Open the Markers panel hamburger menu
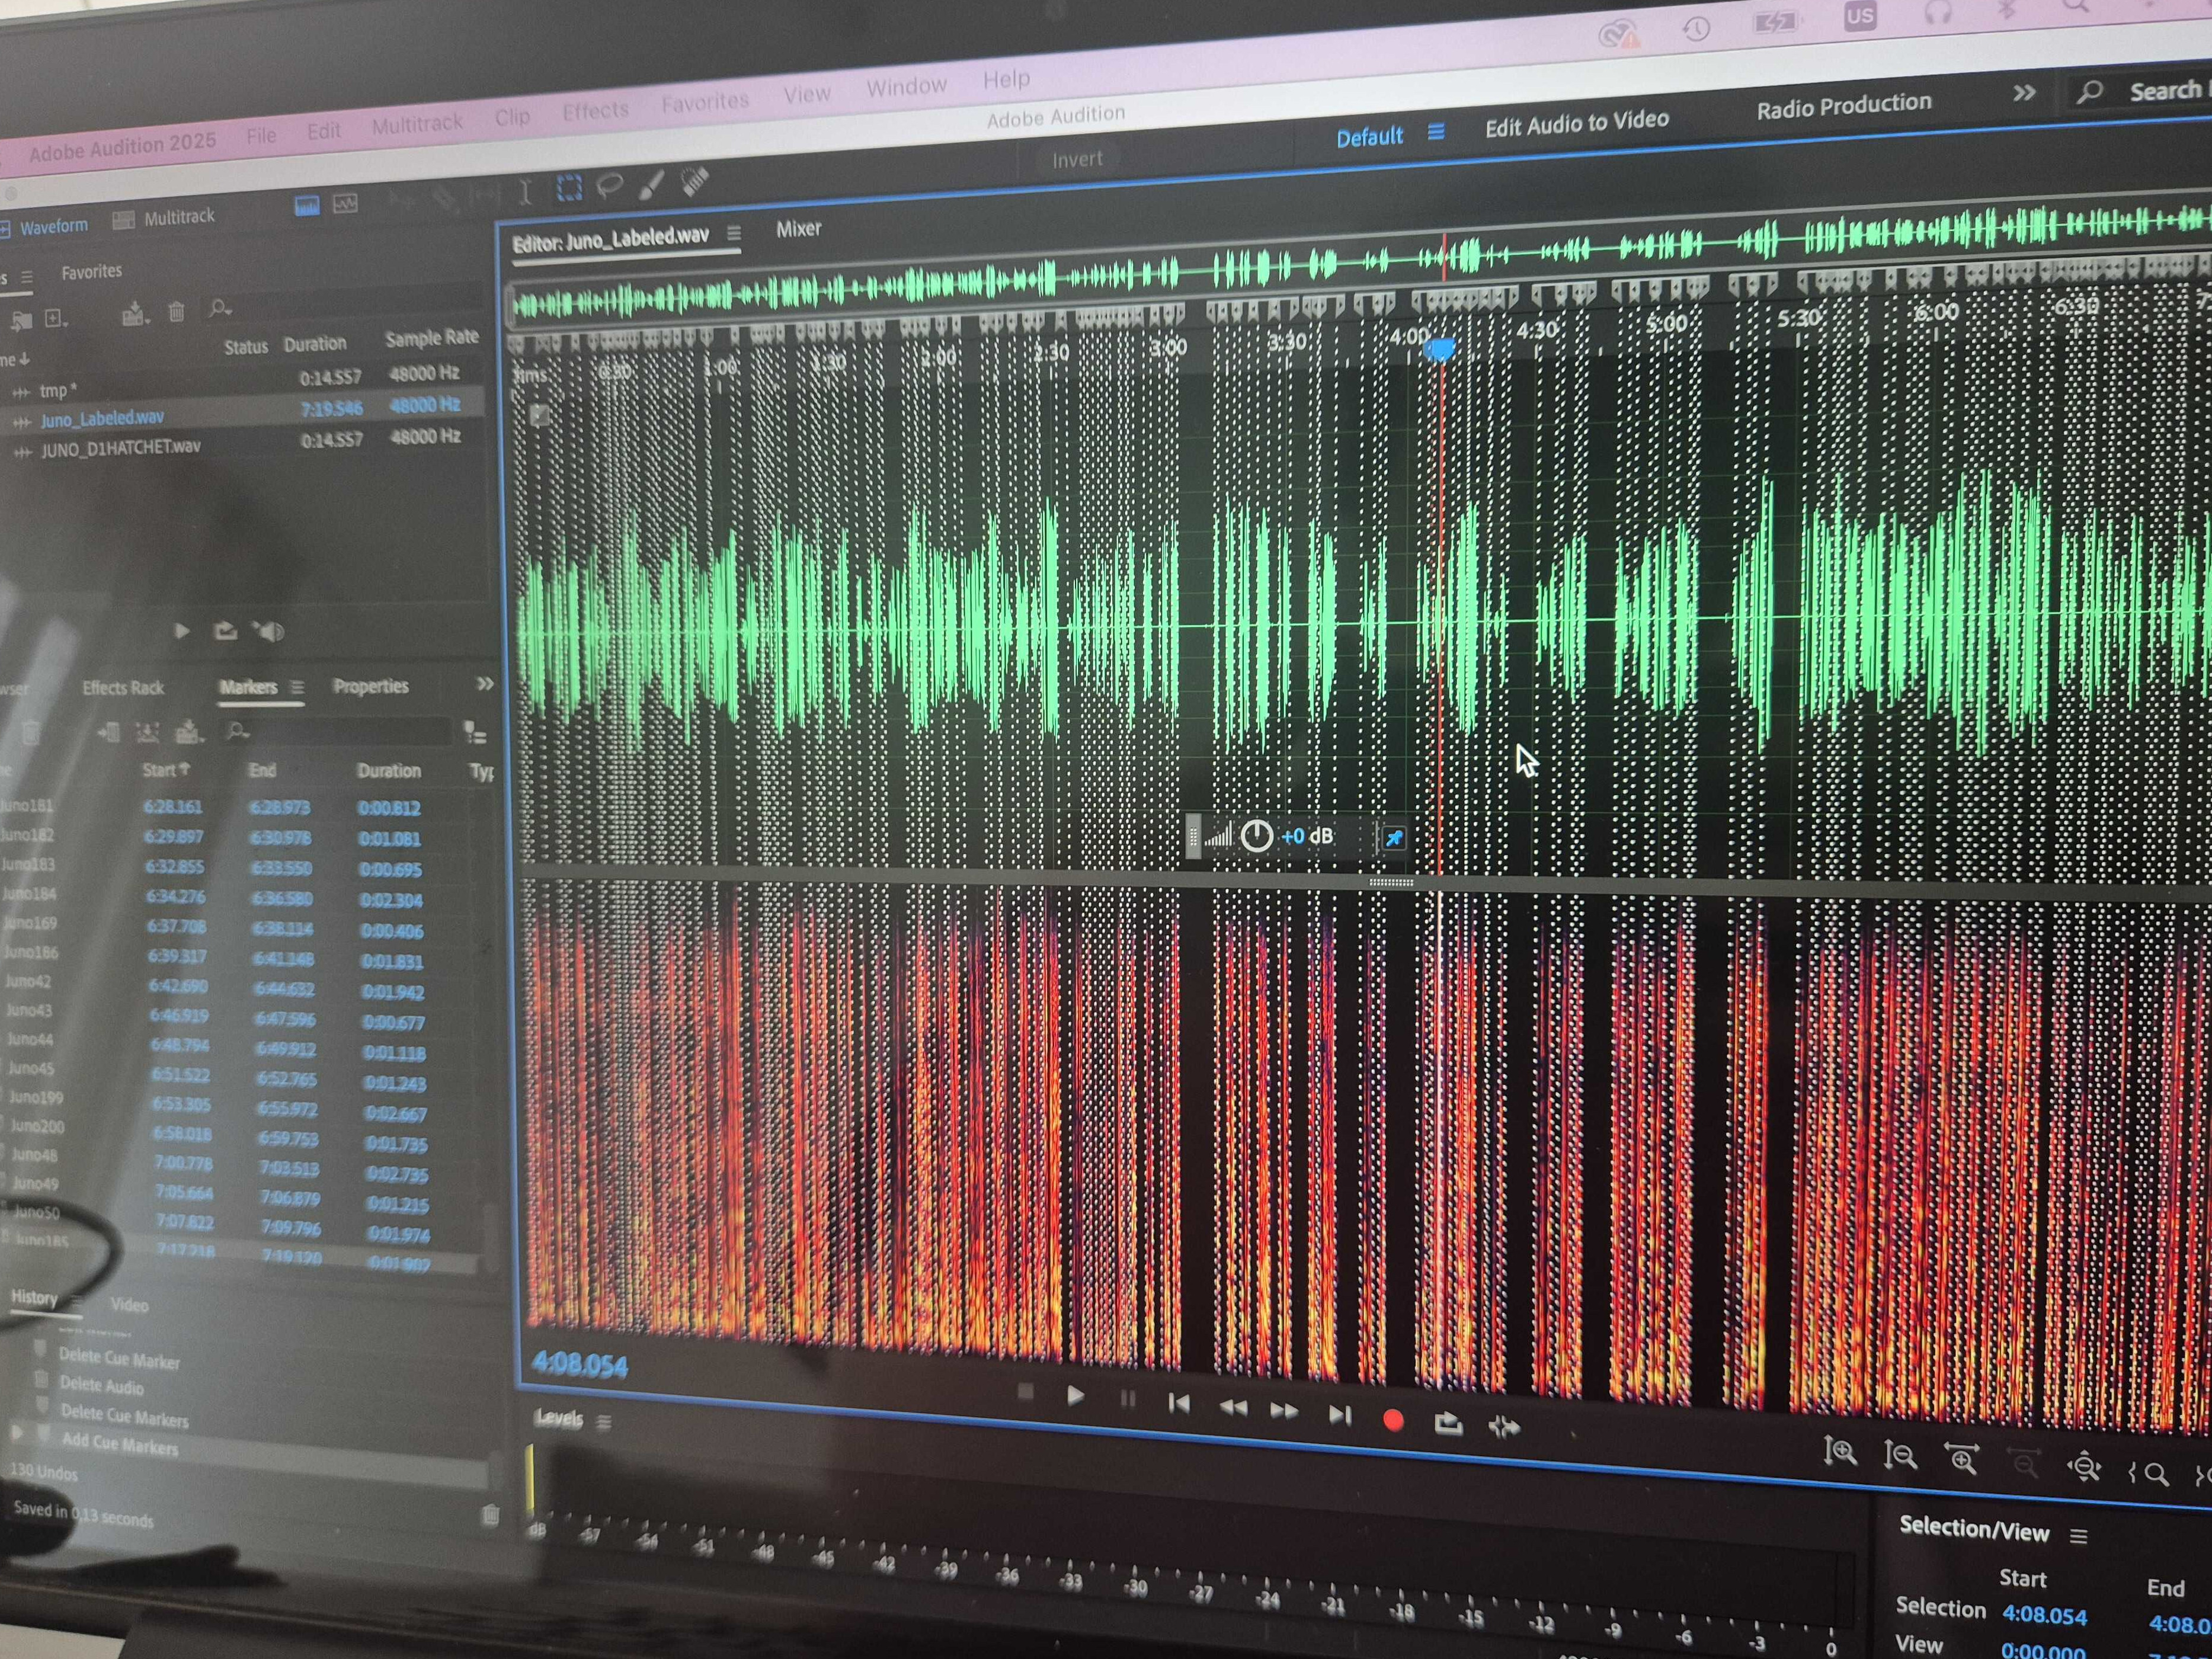 tap(297, 687)
